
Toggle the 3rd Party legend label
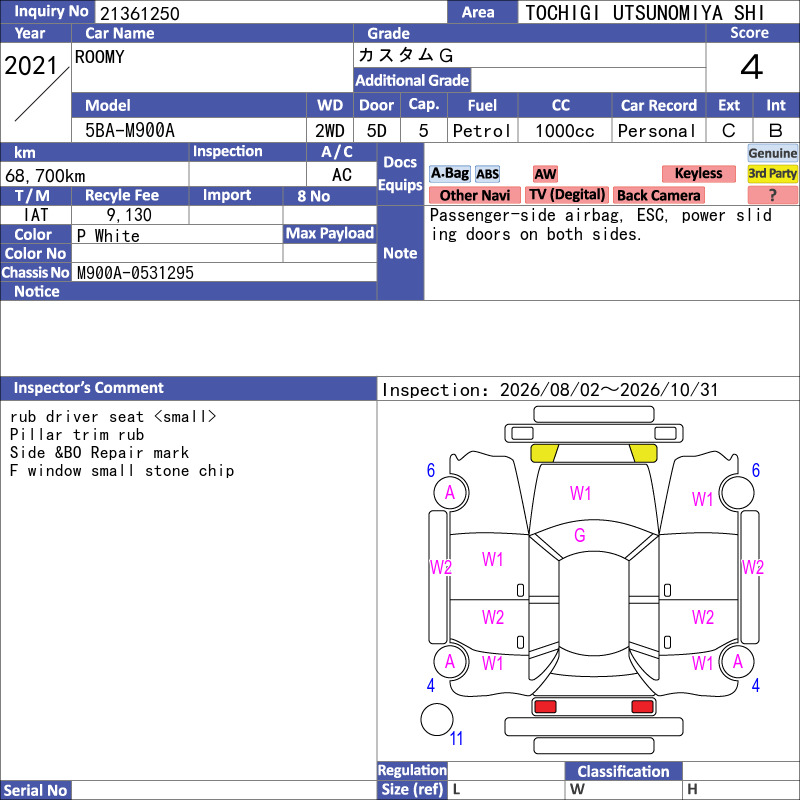772,173
